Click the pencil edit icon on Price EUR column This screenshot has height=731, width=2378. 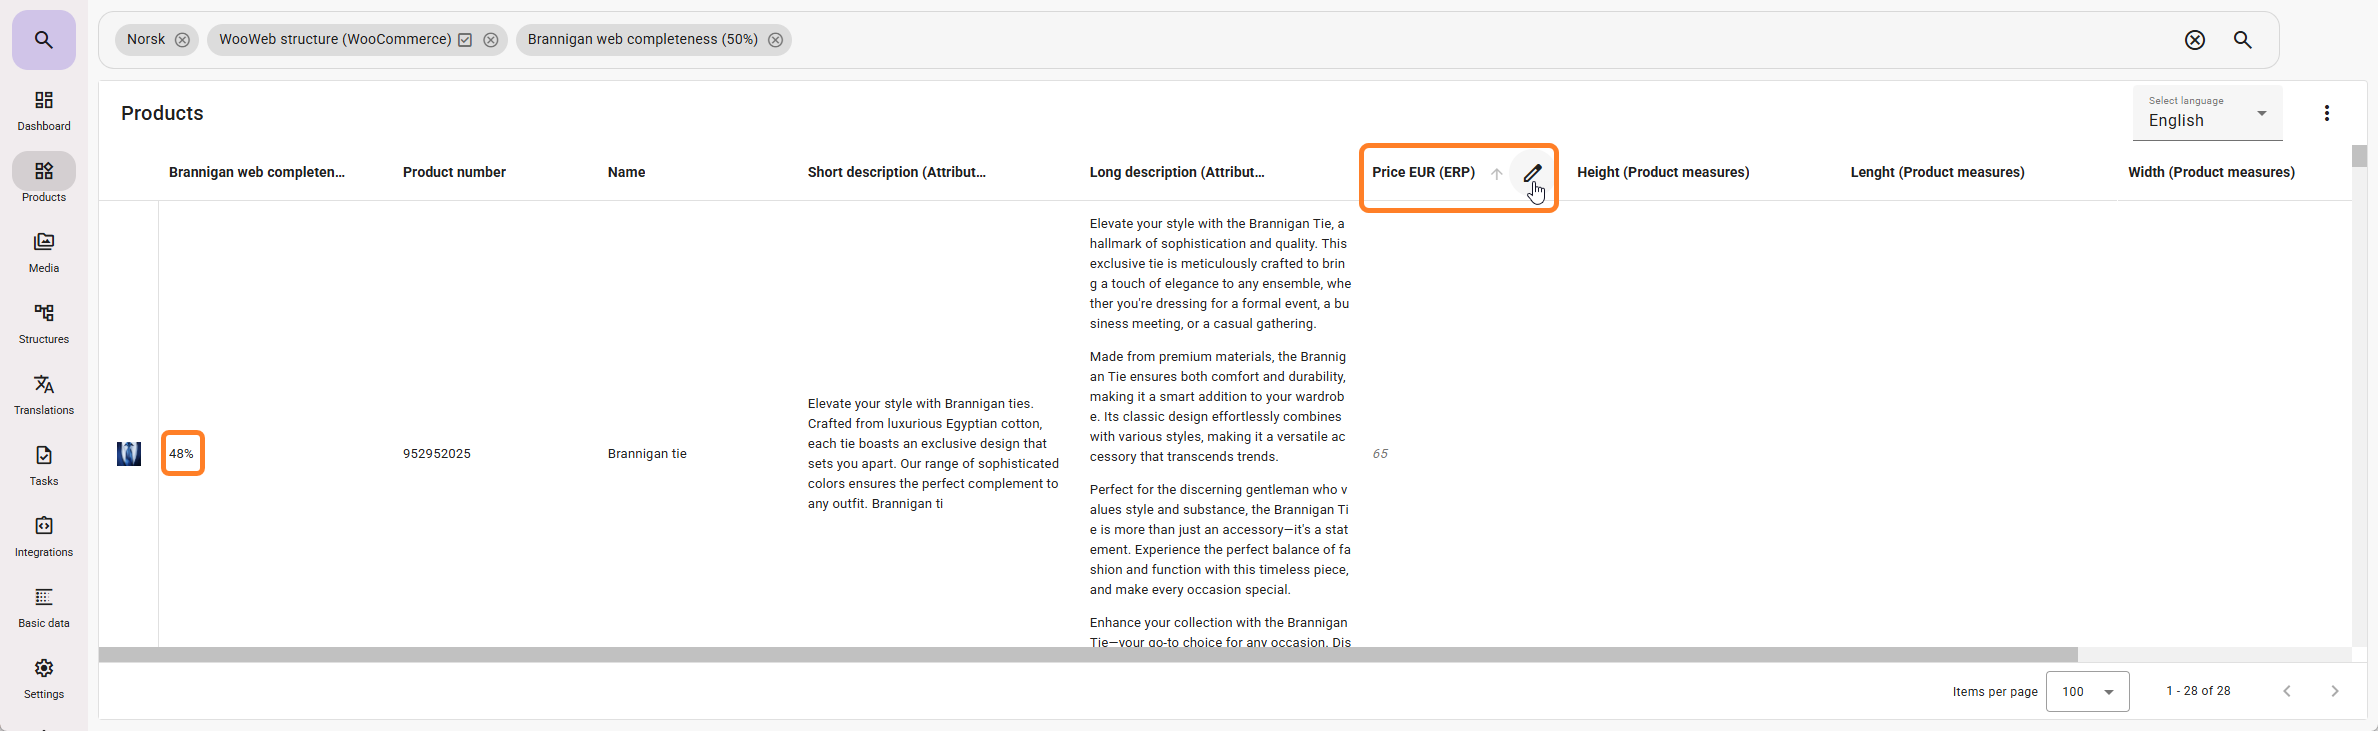(x=1532, y=173)
